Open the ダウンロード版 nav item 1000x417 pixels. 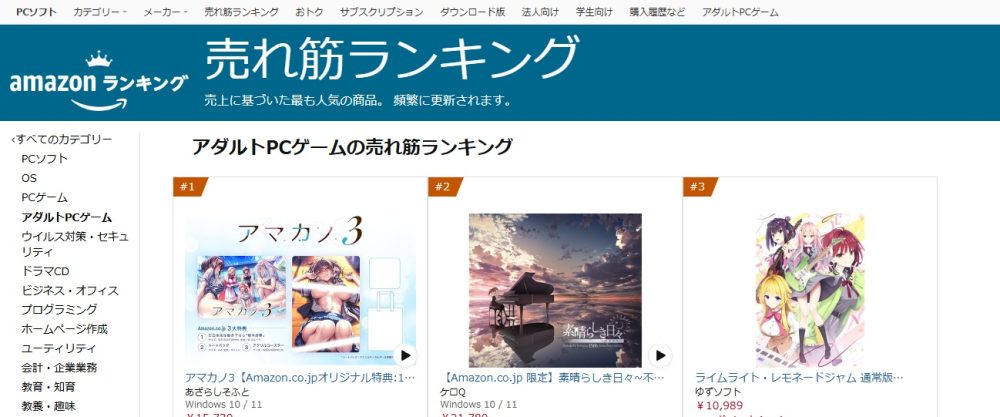pyautogui.click(x=473, y=11)
